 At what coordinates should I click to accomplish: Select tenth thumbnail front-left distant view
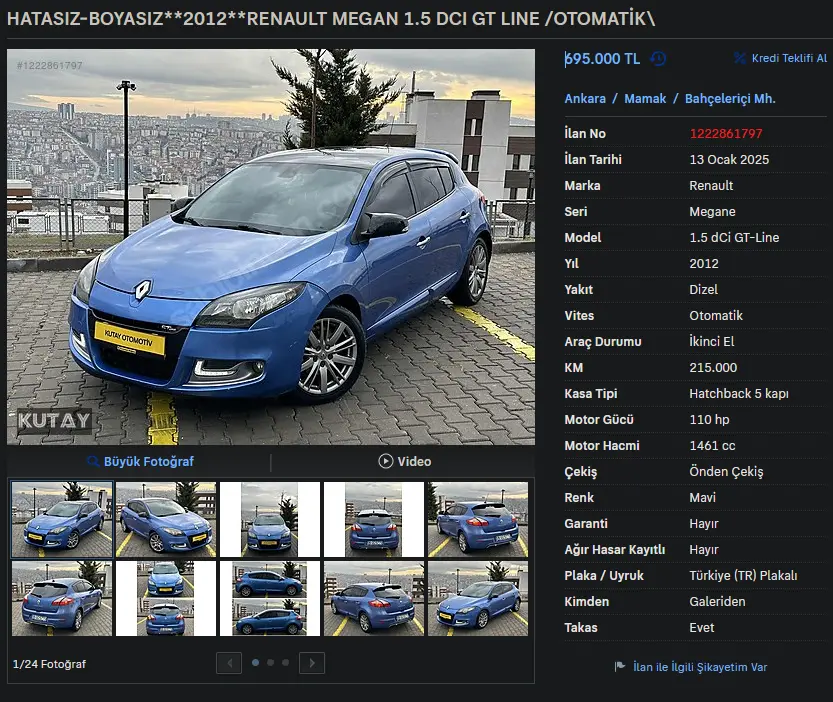point(478,598)
